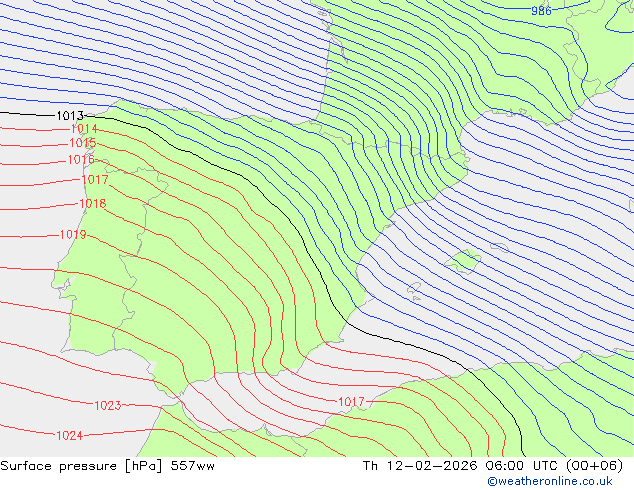Viewport: 634px width, 490px height.
Task: Click the Surface pressure [hPa] title text
Action: point(82,466)
